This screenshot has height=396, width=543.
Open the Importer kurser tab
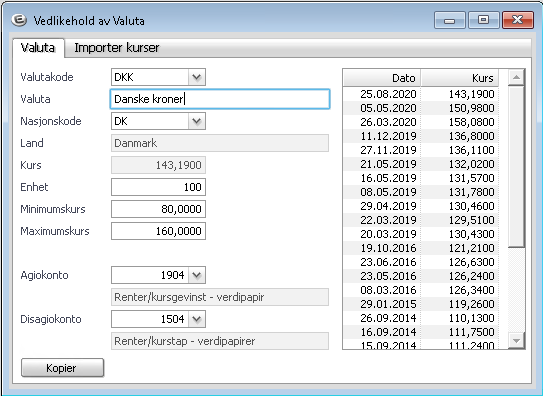coord(117,47)
